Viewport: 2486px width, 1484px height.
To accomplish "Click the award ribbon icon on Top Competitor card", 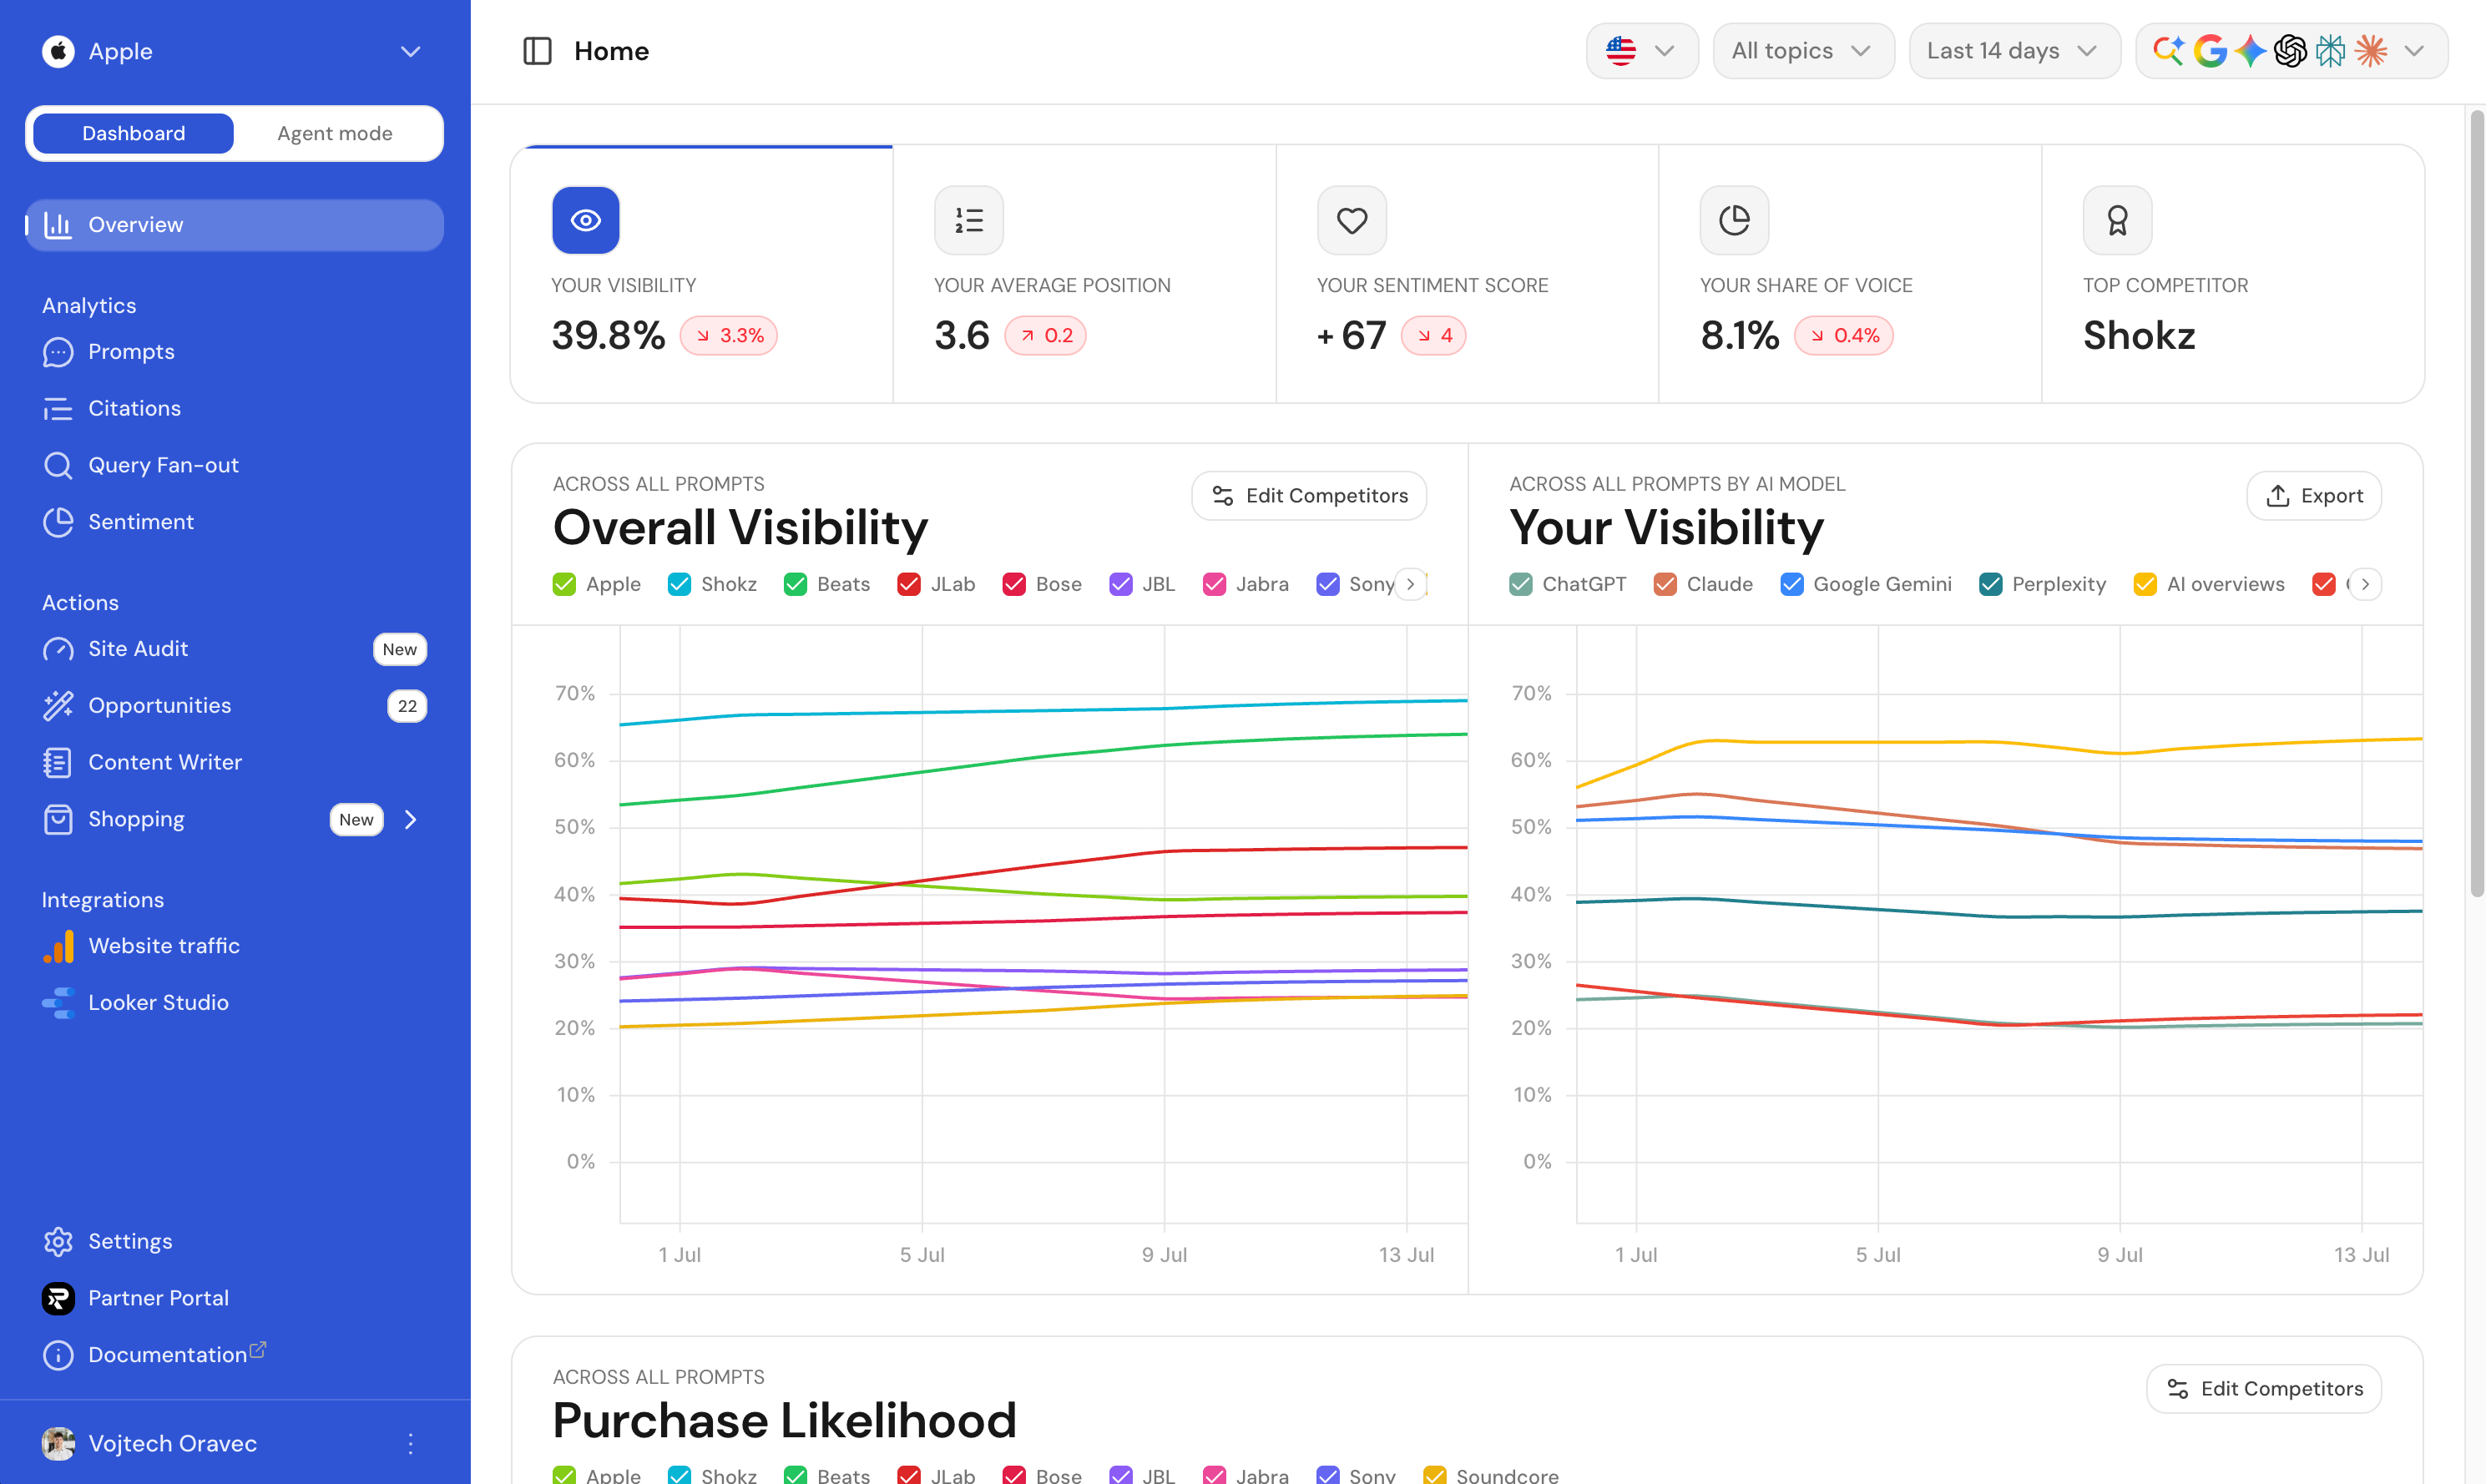I will [2117, 220].
